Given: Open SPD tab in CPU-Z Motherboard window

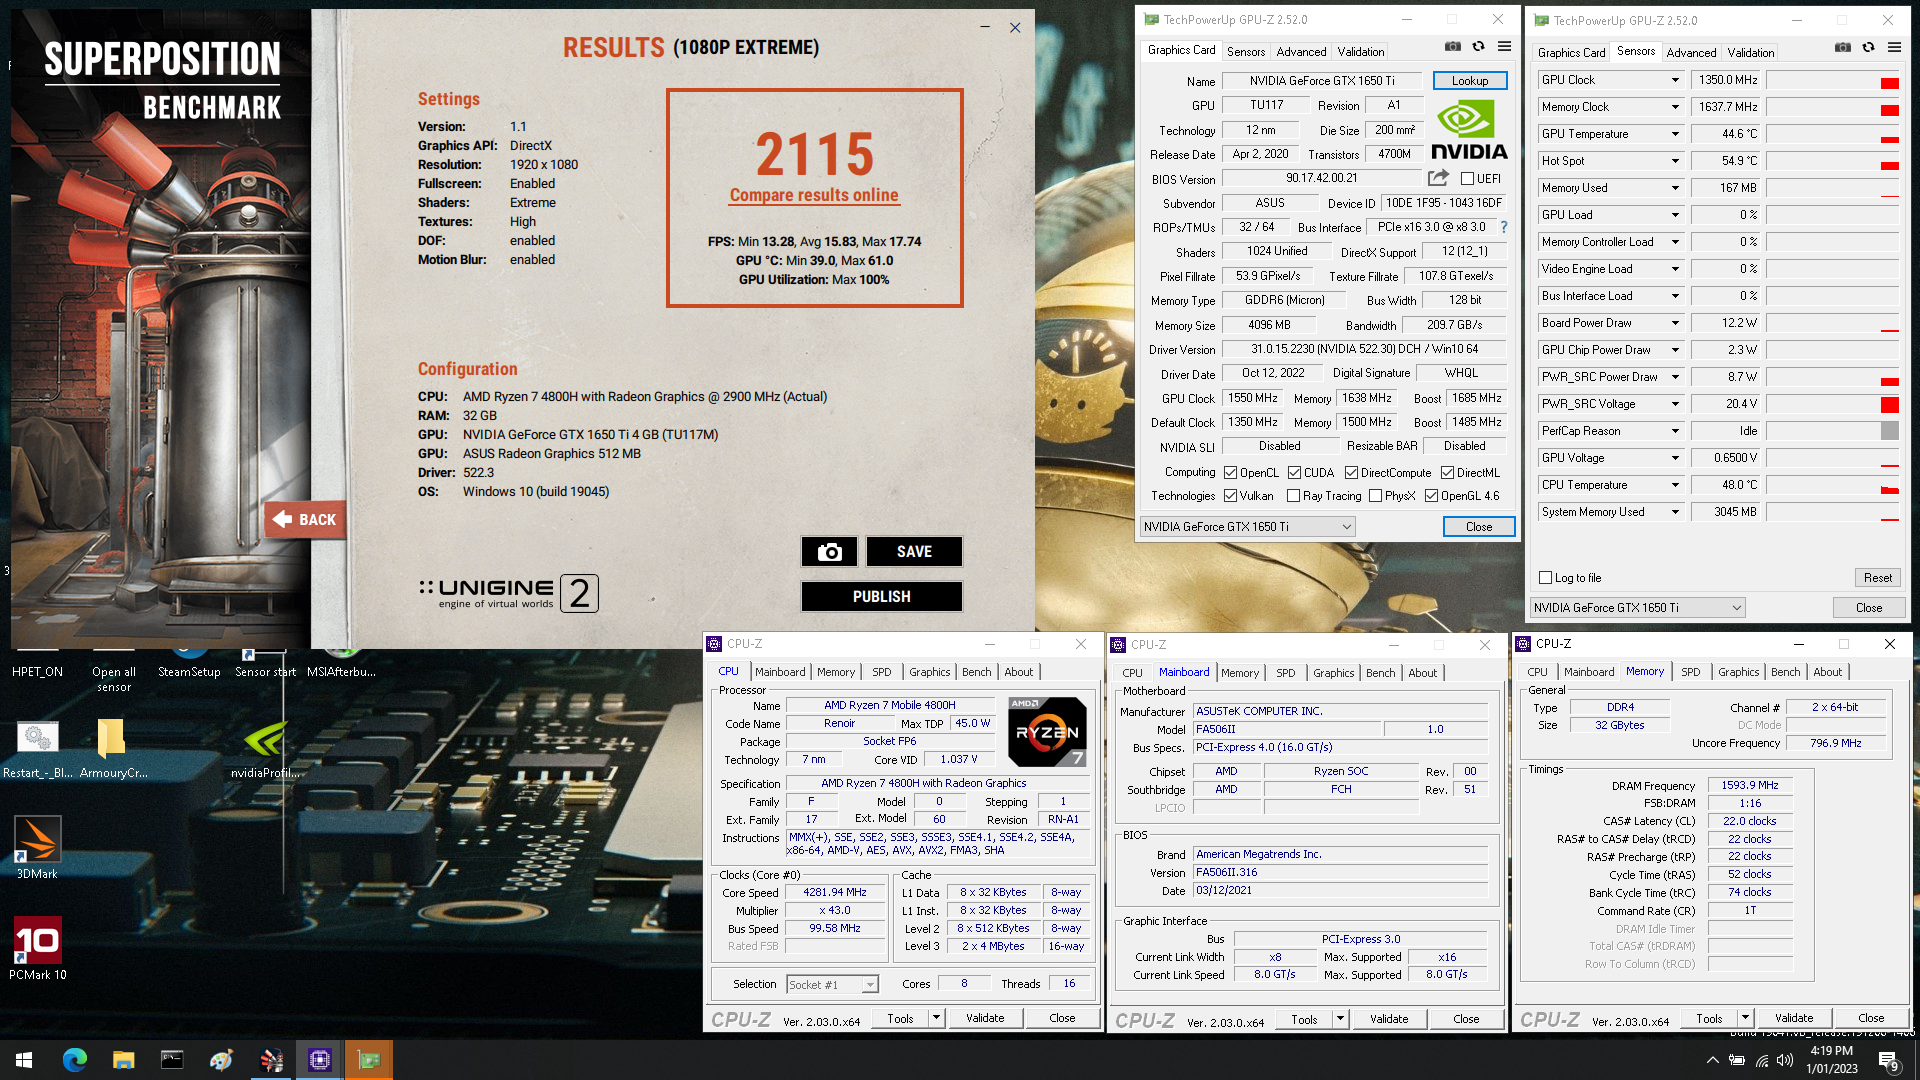Looking at the screenshot, I should pos(1285,673).
